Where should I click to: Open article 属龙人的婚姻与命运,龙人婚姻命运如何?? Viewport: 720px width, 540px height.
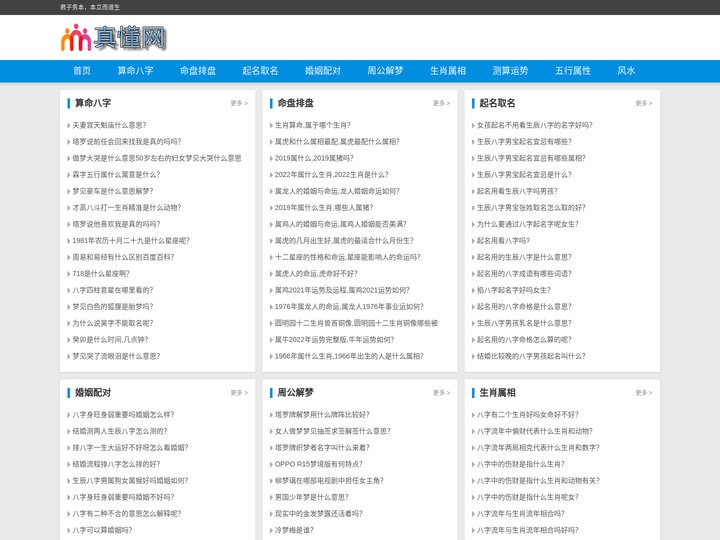(x=337, y=191)
